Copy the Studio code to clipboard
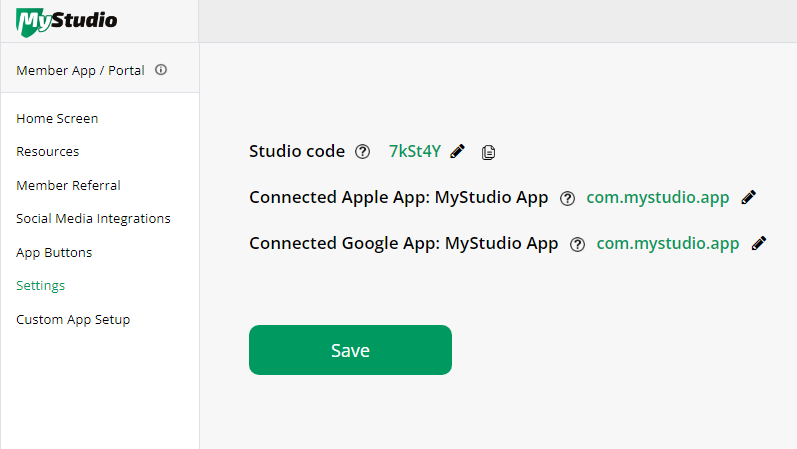The image size is (797, 449). [488, 152]
